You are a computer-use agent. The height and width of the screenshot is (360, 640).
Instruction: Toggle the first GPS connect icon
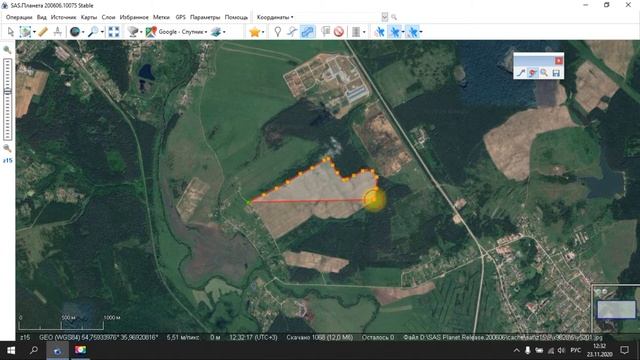(380, 31)
